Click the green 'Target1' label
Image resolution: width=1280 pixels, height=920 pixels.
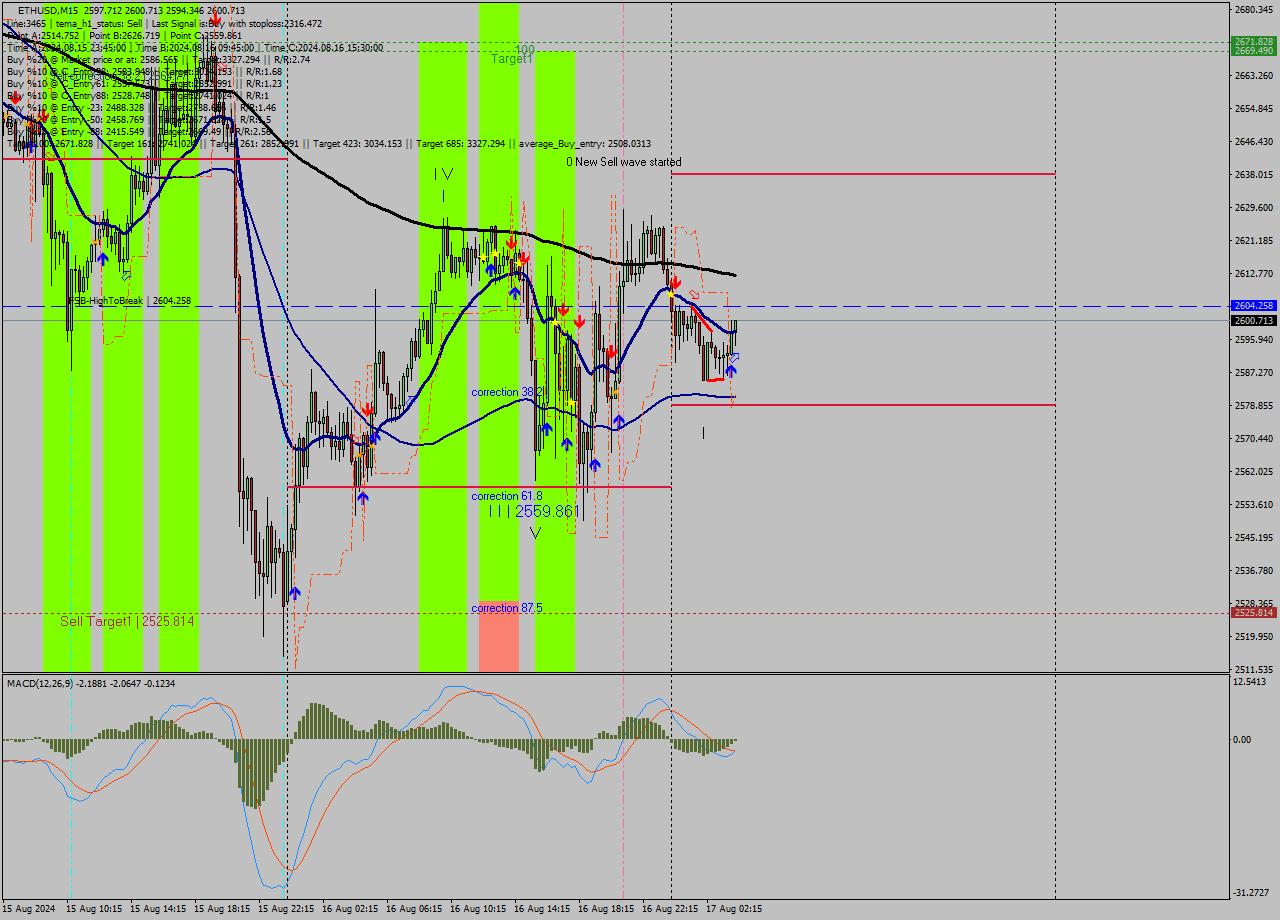(511, 60)
